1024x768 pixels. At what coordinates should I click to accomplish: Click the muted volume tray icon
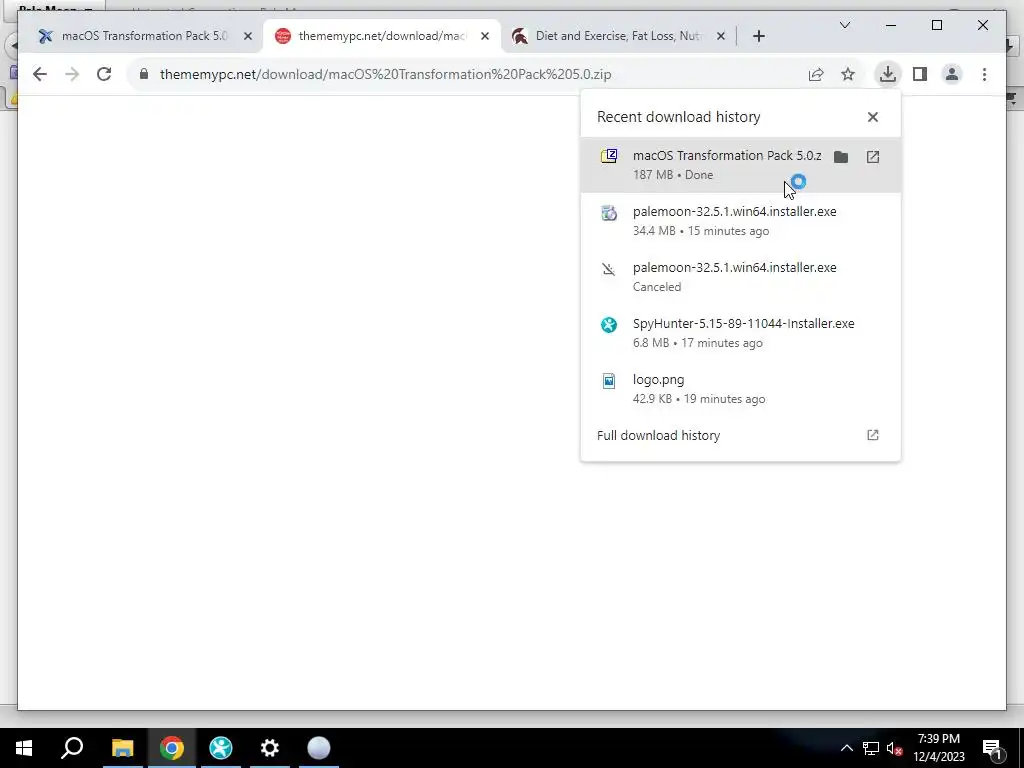coord(895,748)
